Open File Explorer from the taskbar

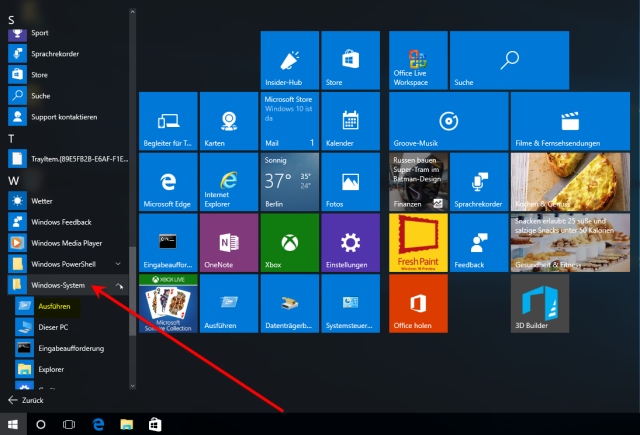click(x=127, y=424)
